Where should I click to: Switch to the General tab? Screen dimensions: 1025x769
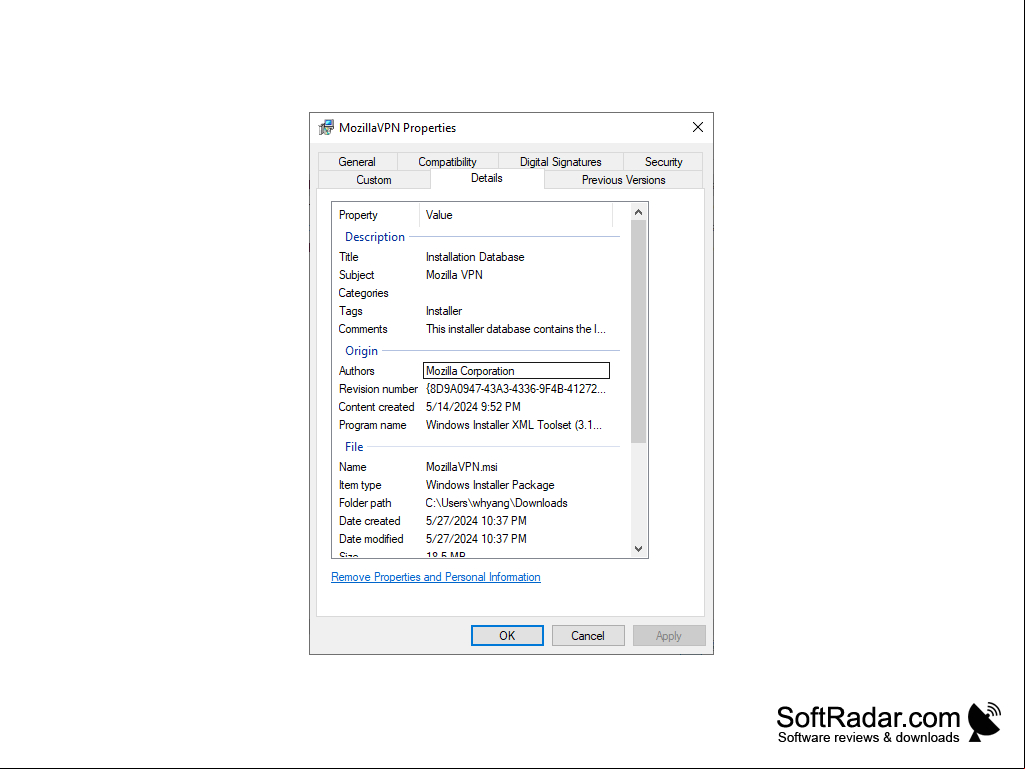(357, 162)
